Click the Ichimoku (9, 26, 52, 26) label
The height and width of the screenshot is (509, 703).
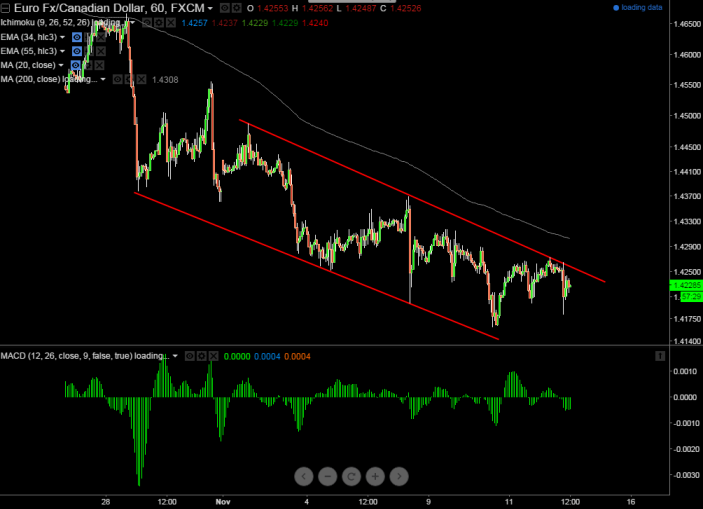[x=45, y=22]
